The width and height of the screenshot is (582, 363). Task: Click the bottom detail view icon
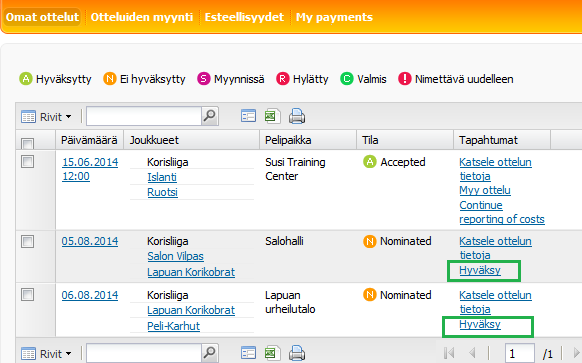(x=248, y=353)
